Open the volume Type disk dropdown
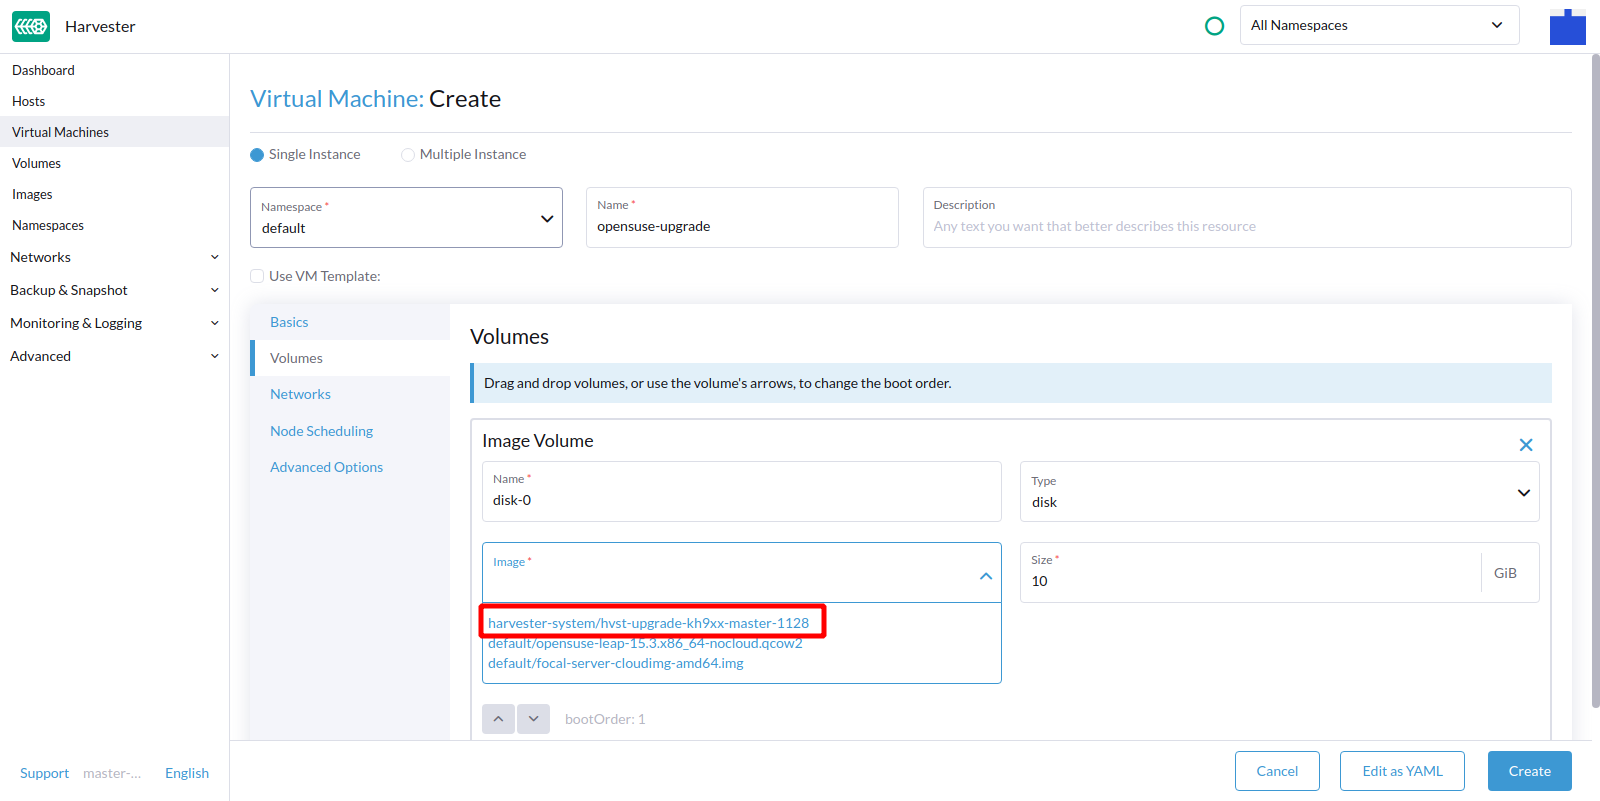Viewport: 1600px width, 801px height. 1279,491
